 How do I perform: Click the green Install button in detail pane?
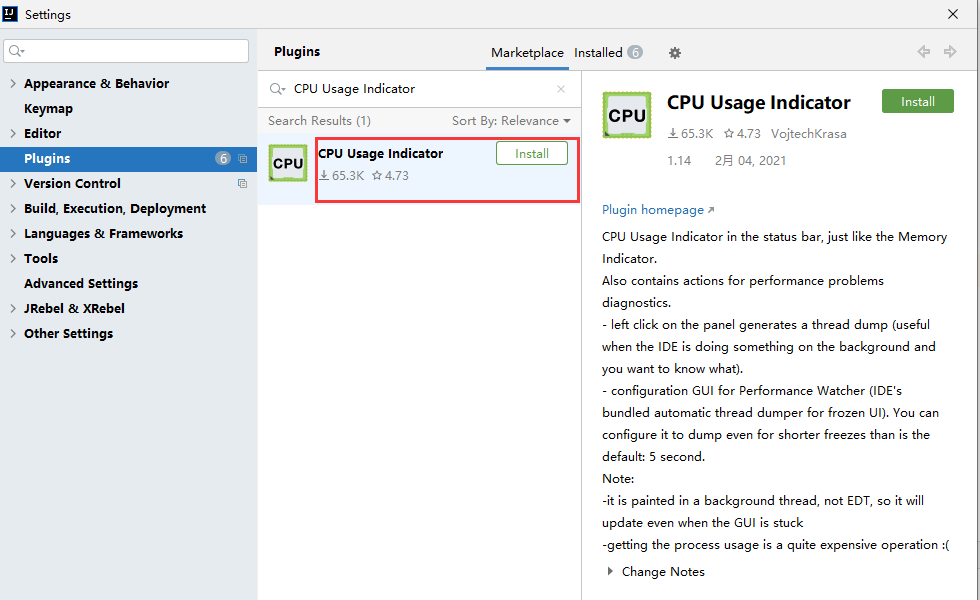click(x=917, y=100)
